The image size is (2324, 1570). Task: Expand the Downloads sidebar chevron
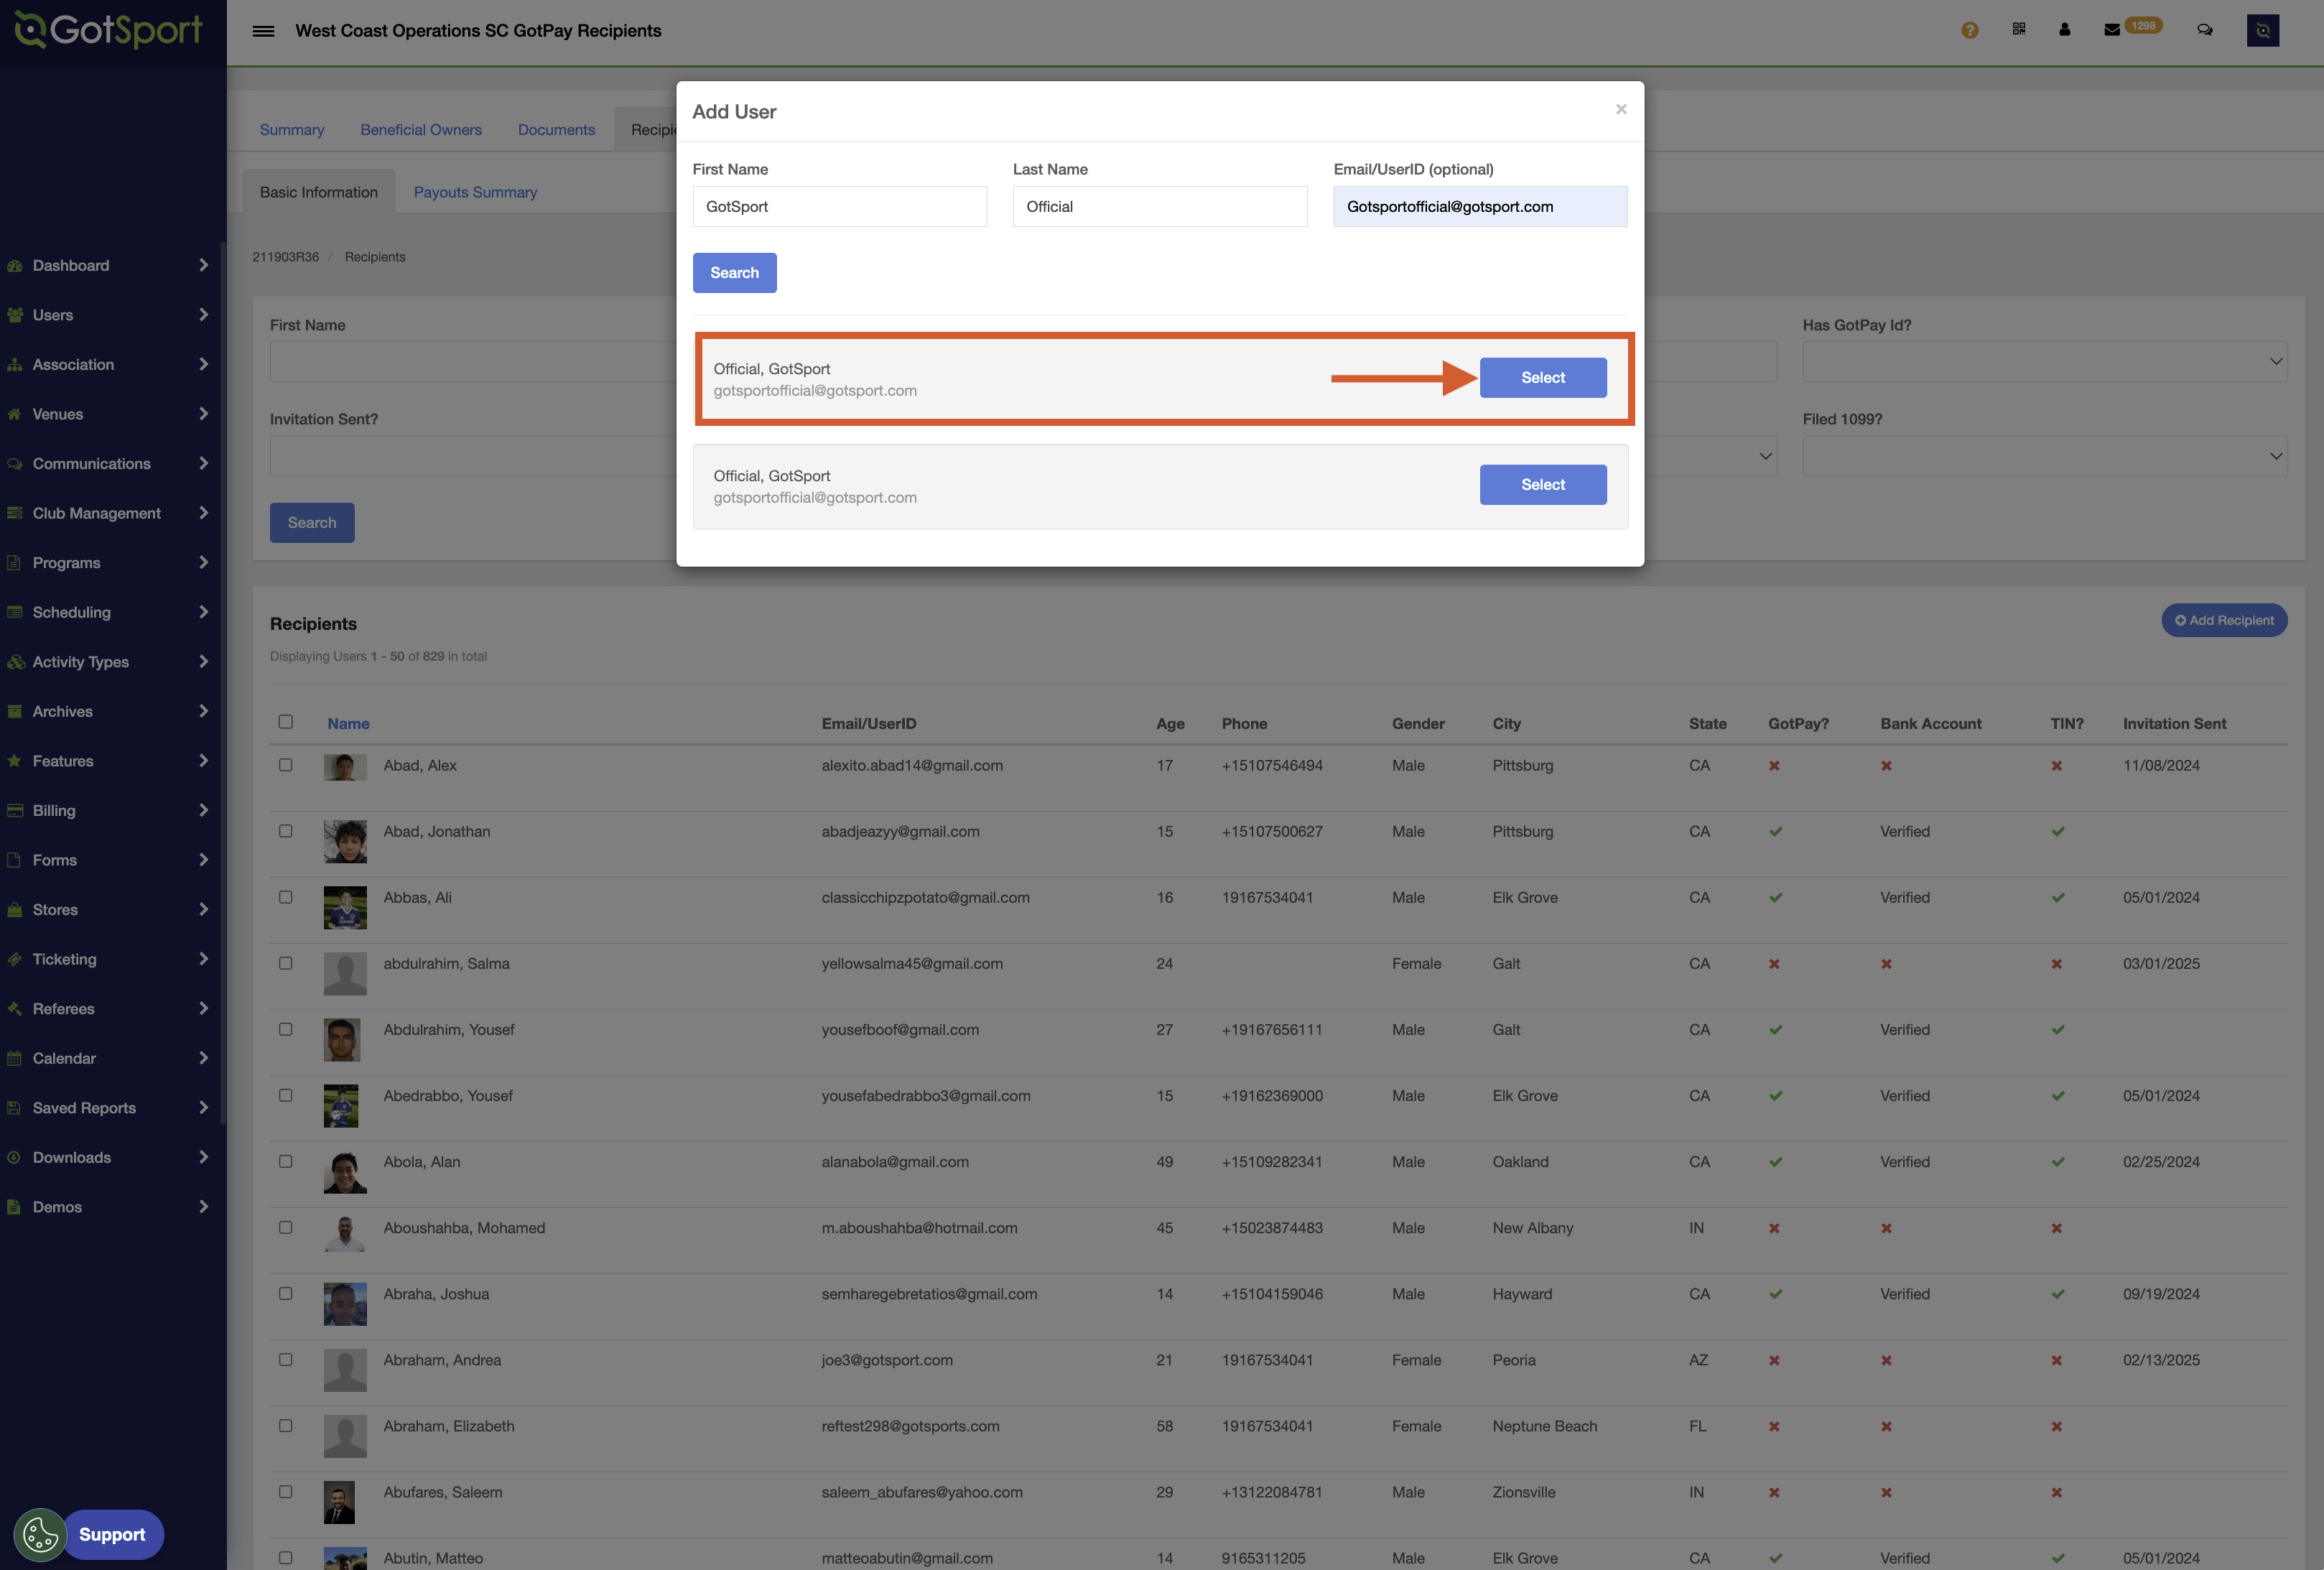tap(203, 1157)
